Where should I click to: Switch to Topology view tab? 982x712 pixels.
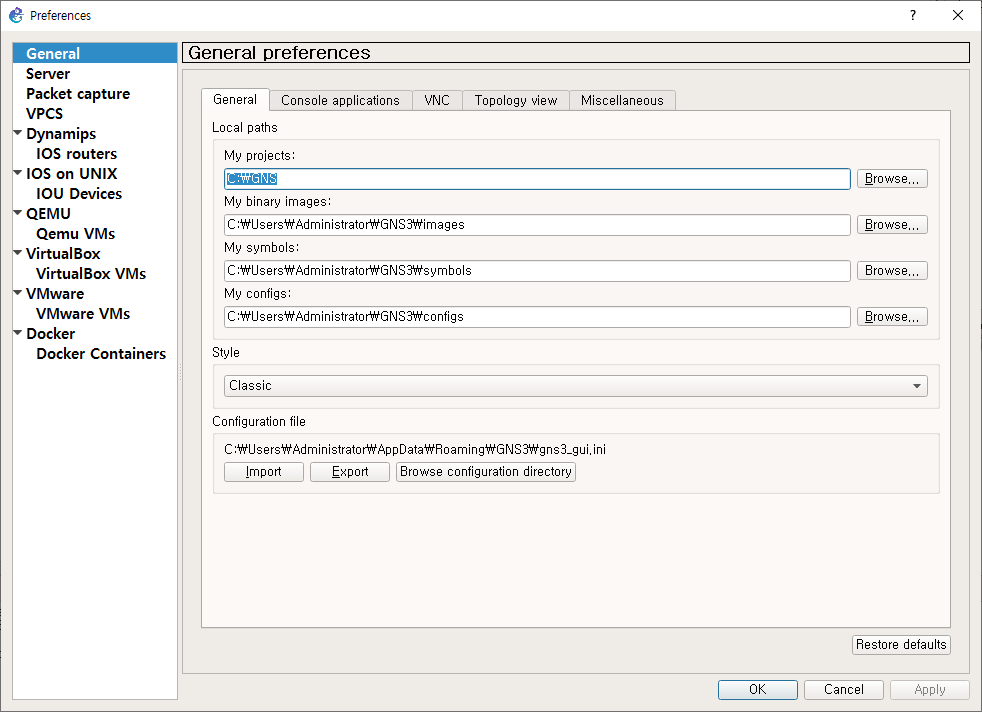[x=515, y=100]
